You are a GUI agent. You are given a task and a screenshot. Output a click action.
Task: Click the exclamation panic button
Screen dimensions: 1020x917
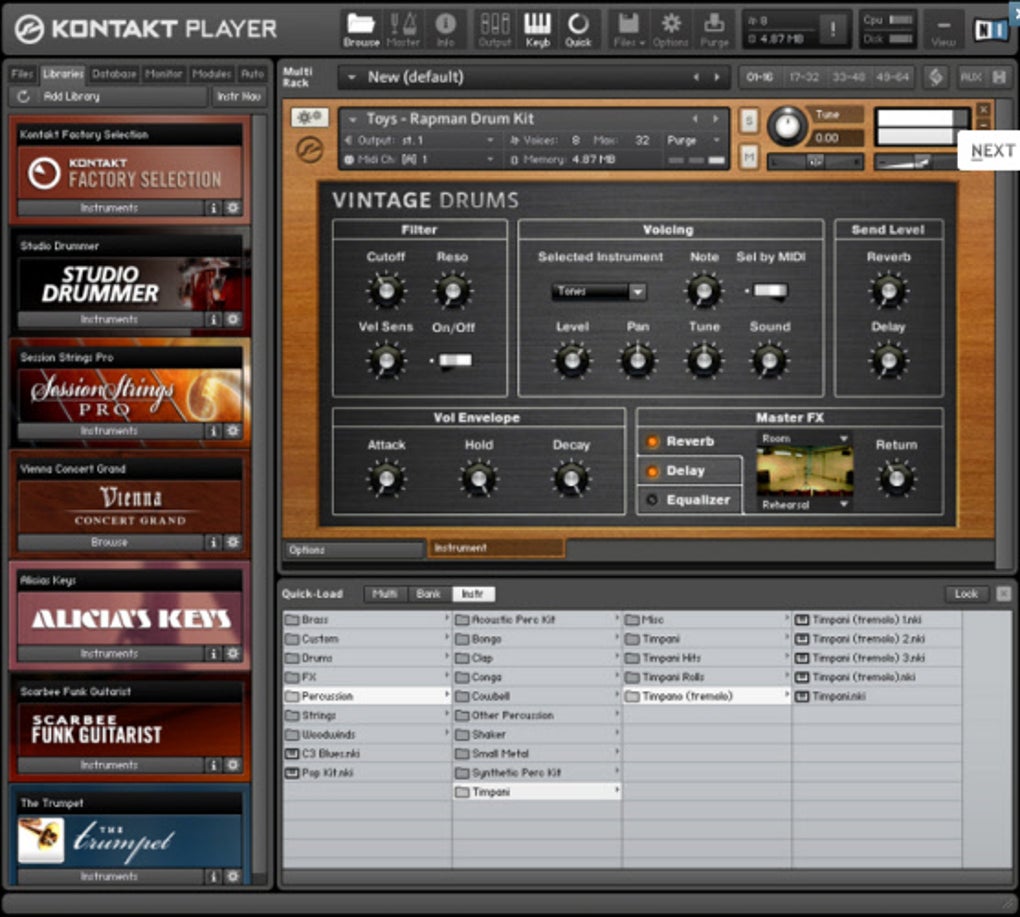click(832, 29)
